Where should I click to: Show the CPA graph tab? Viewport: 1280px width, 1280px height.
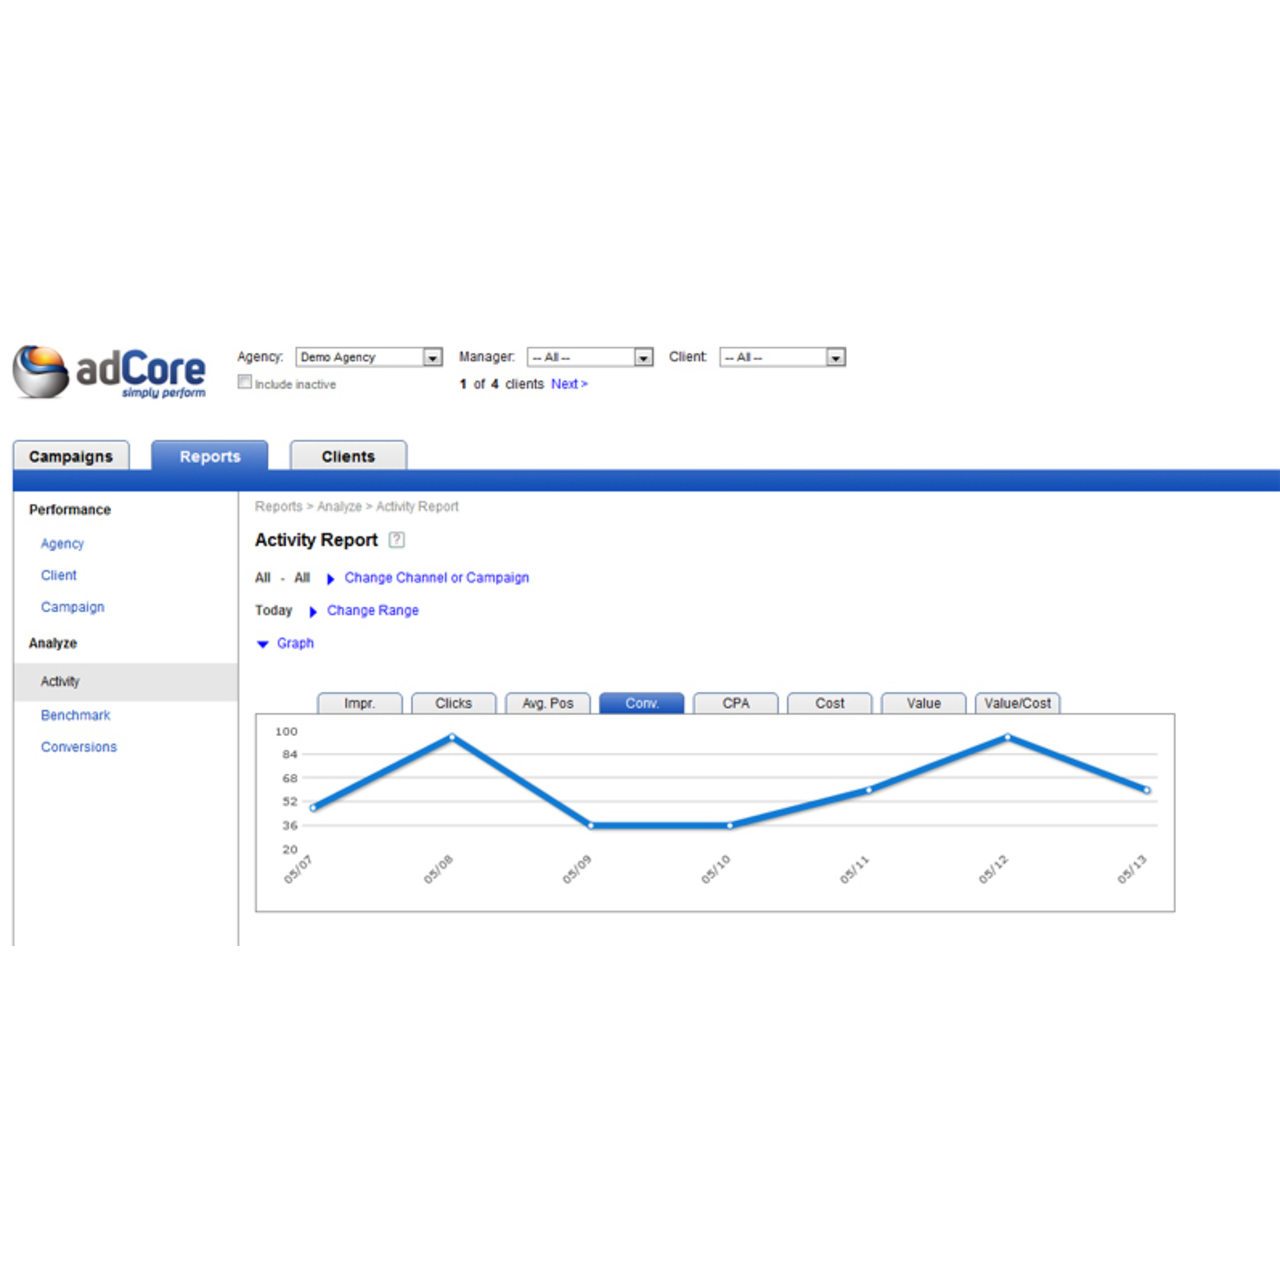[736, 703]
